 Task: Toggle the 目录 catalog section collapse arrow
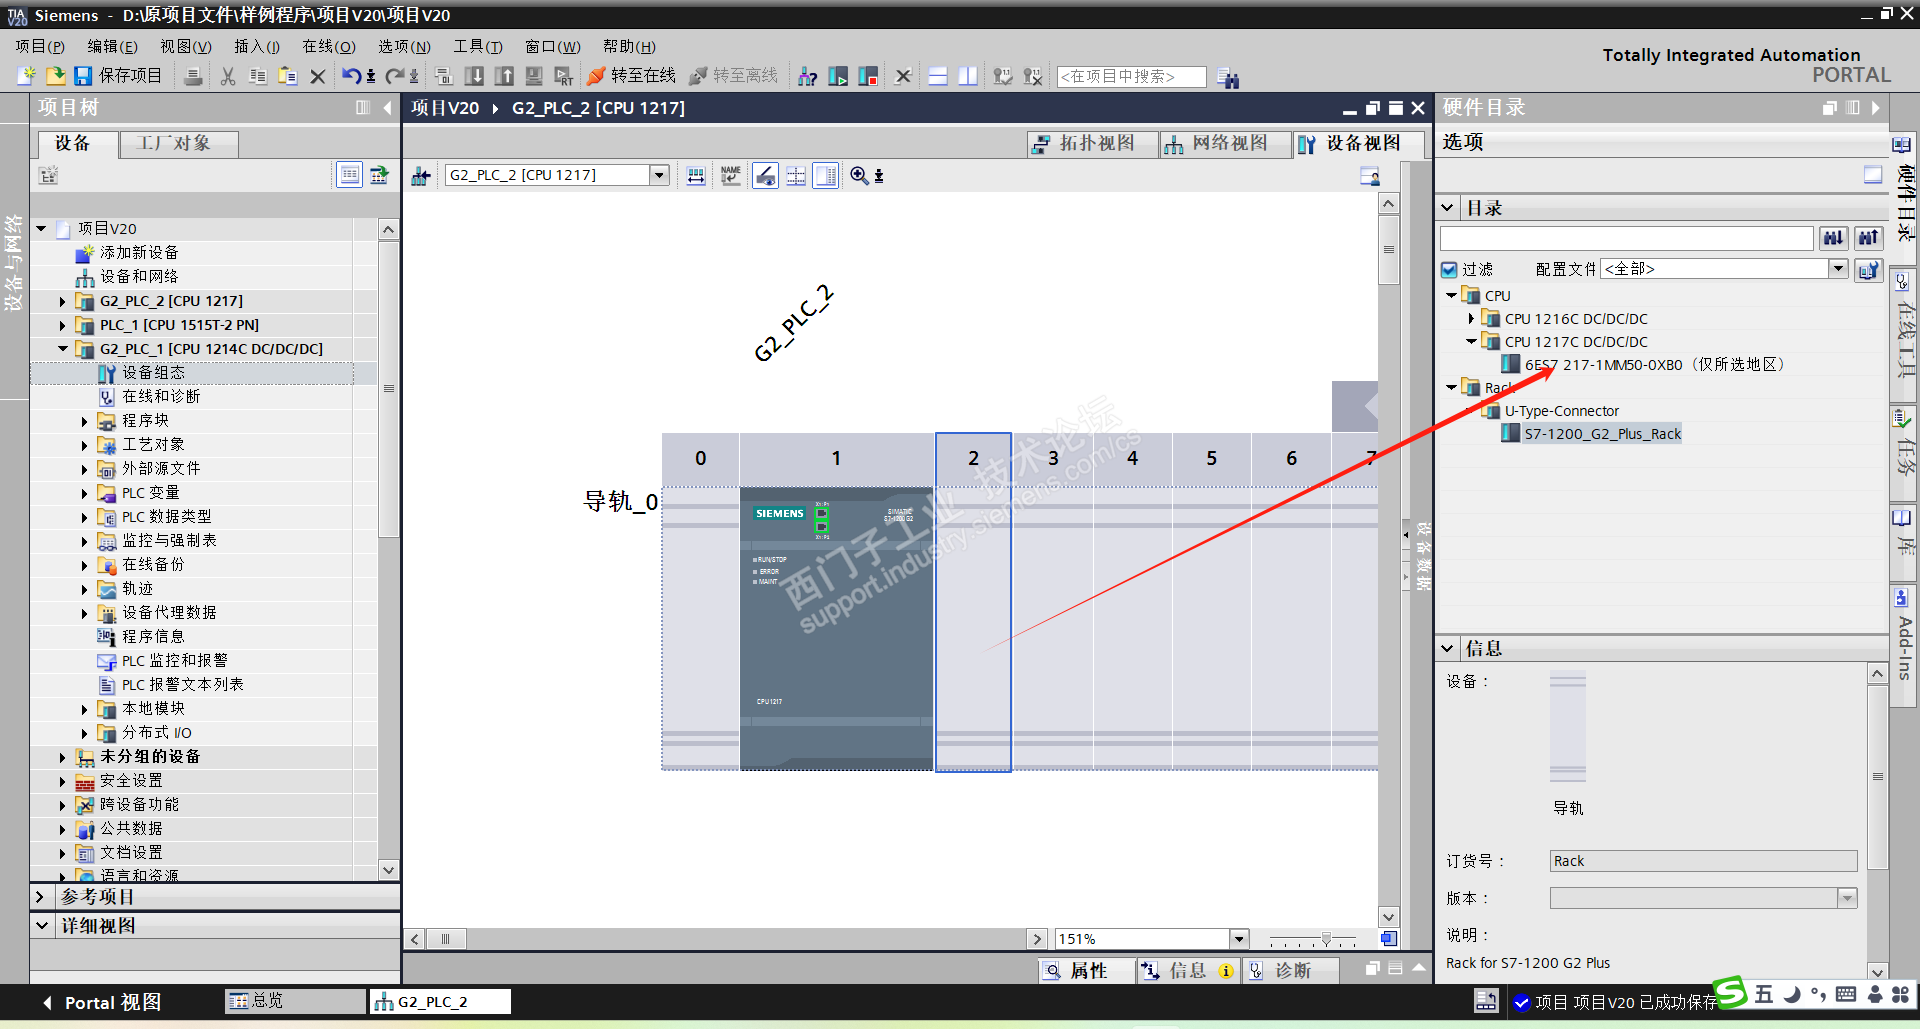tap(1448, 208)
